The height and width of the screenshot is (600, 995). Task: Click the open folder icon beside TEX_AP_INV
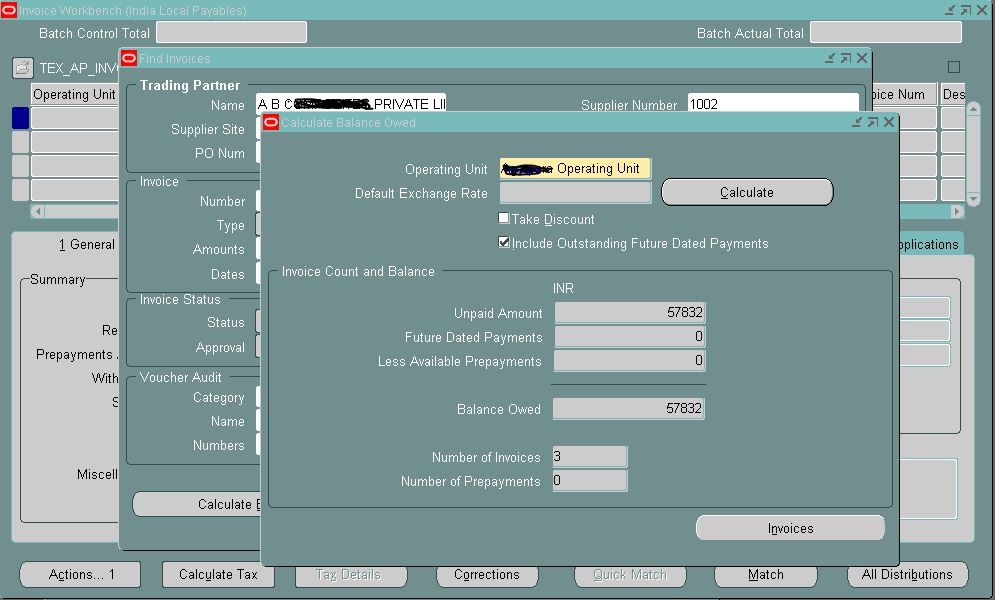(x=22, y=67)
